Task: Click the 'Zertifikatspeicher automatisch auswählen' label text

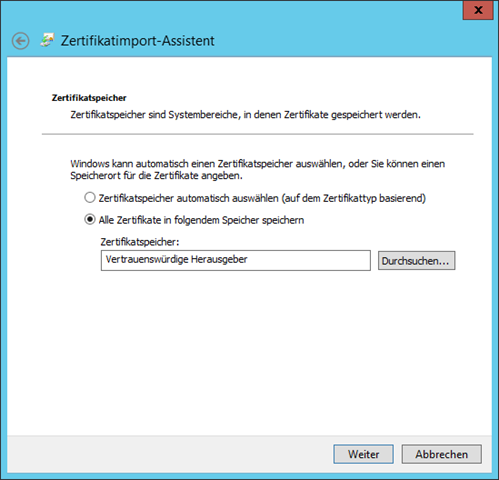Action: tap(262, 198)
